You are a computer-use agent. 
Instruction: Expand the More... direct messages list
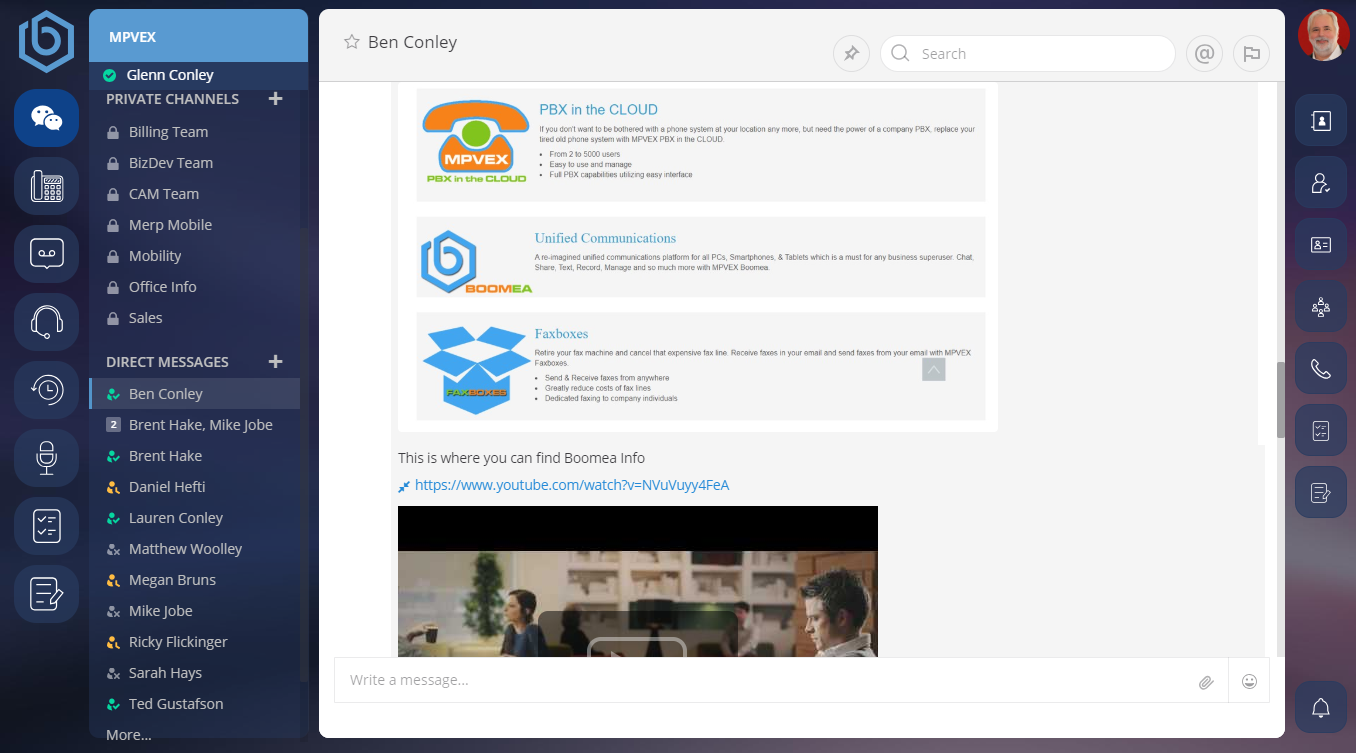[x=129, y=735]
